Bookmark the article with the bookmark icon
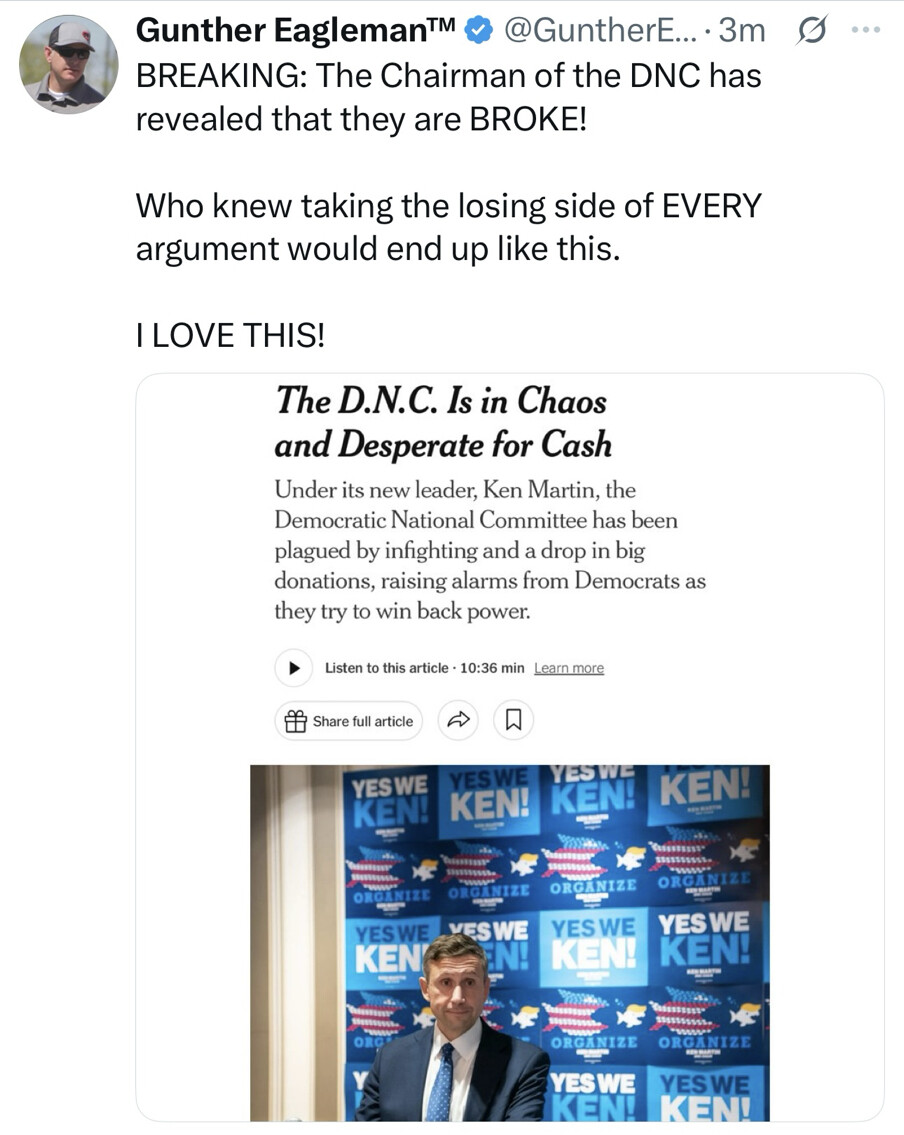The height and width of the screenshot is (1135, 904). click(x=514, y=720)
